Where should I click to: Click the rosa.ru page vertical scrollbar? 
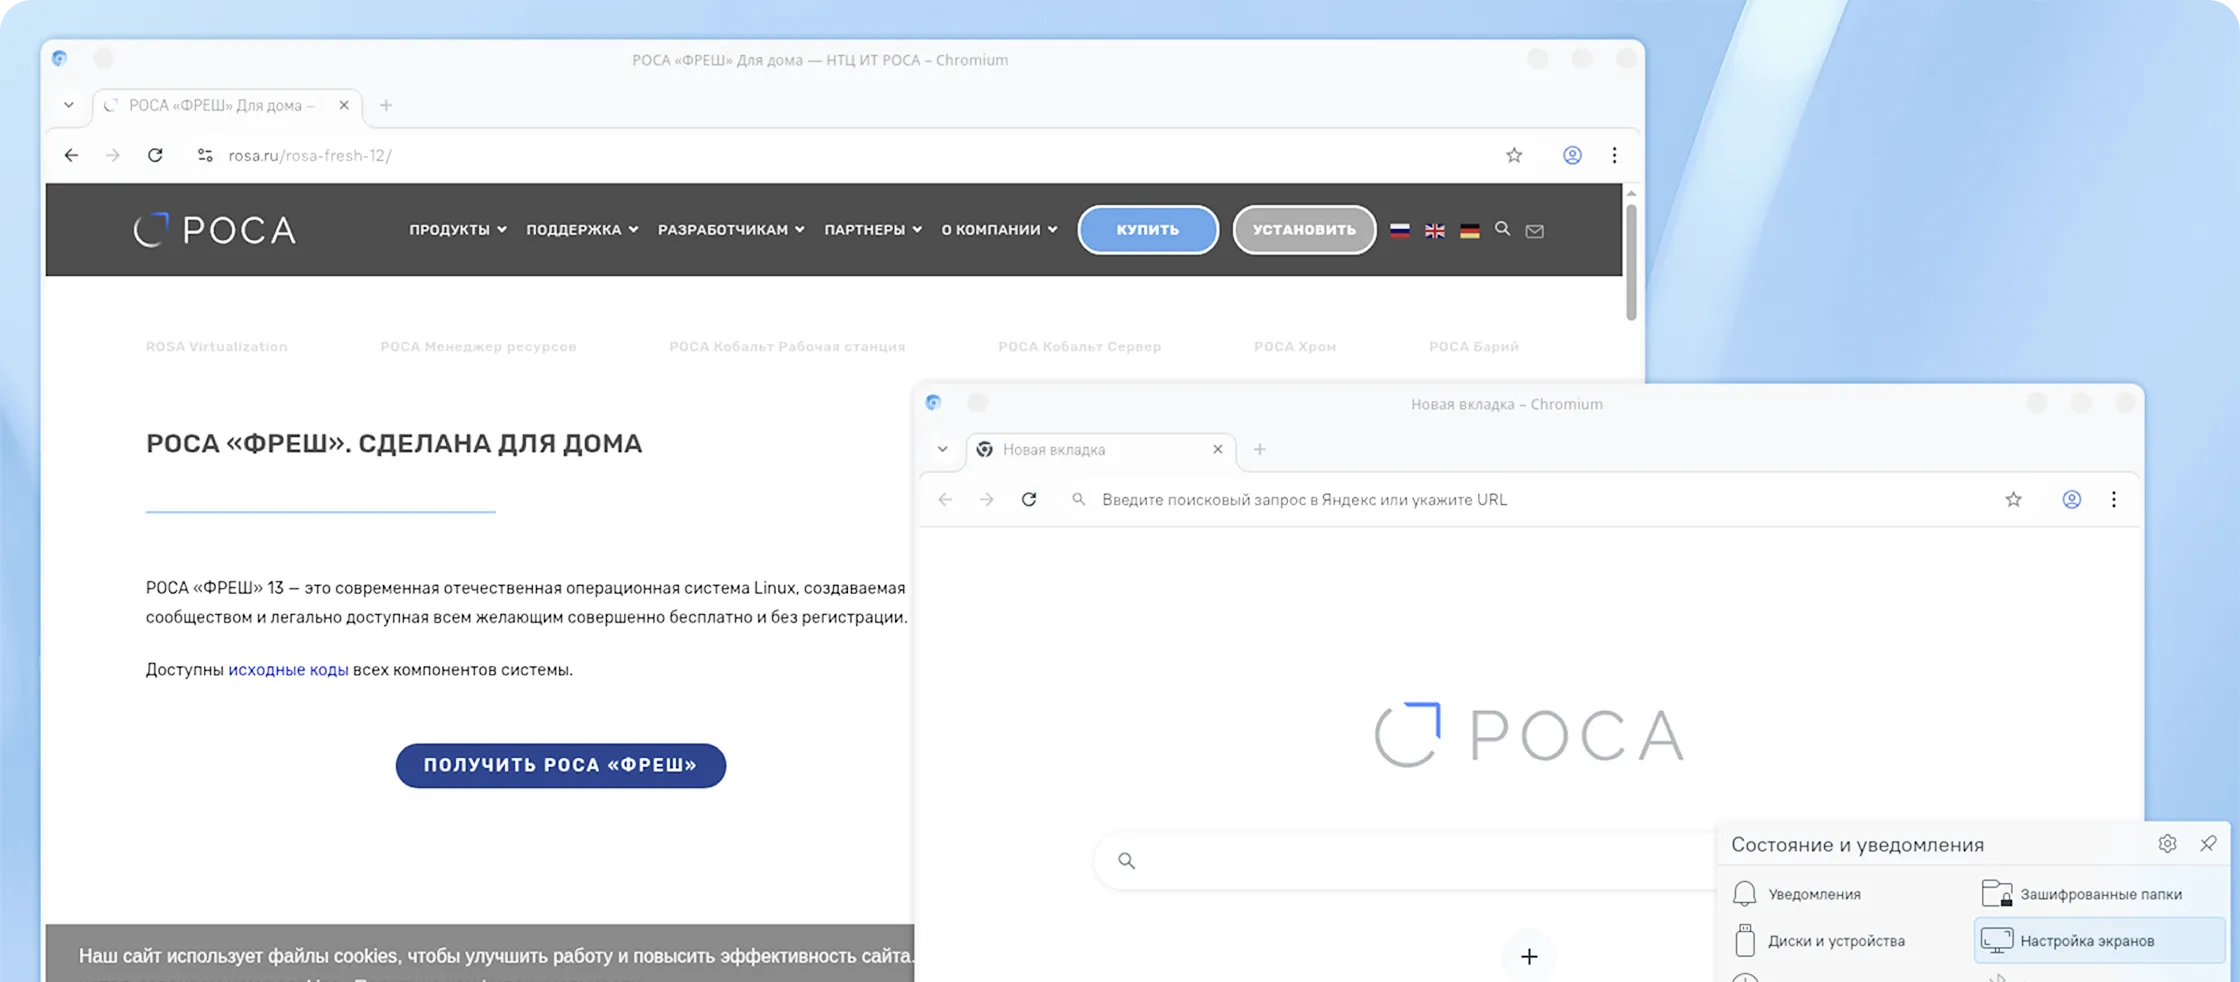coord(1631,262)
